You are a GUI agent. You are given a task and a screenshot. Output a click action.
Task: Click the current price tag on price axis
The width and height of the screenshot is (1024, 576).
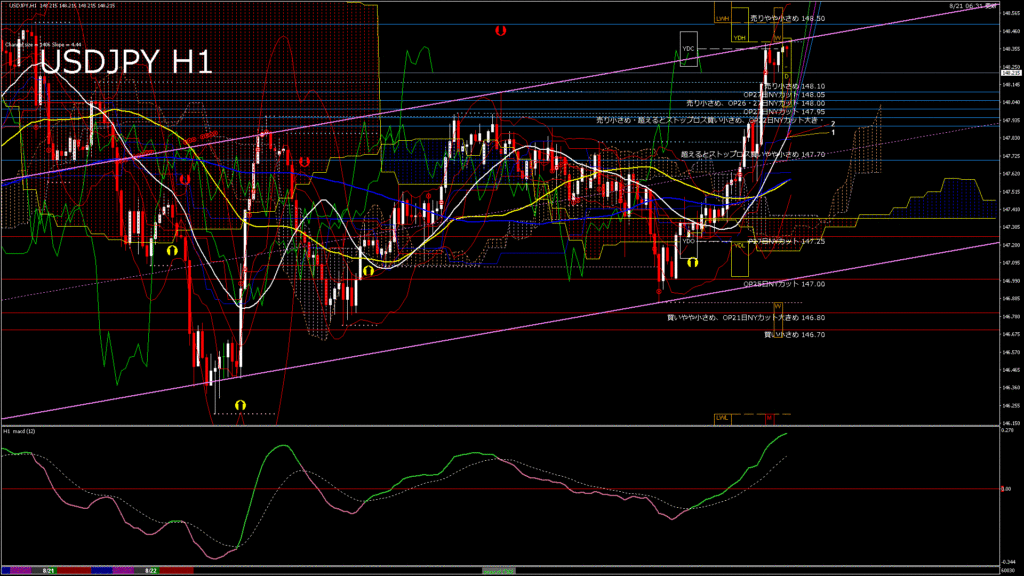pyautogui.click(x=1010, y=73)
